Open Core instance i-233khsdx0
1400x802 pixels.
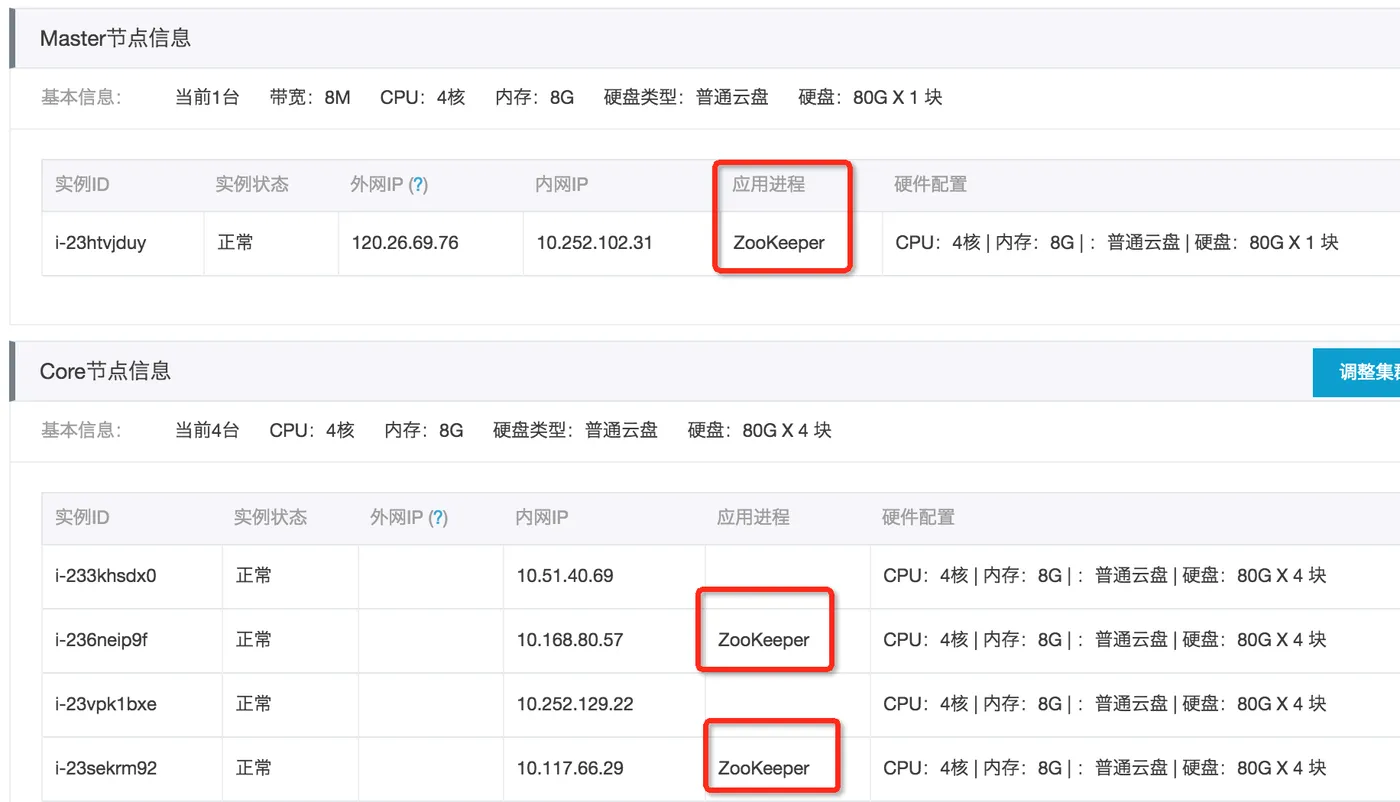(x=106, y=576)
